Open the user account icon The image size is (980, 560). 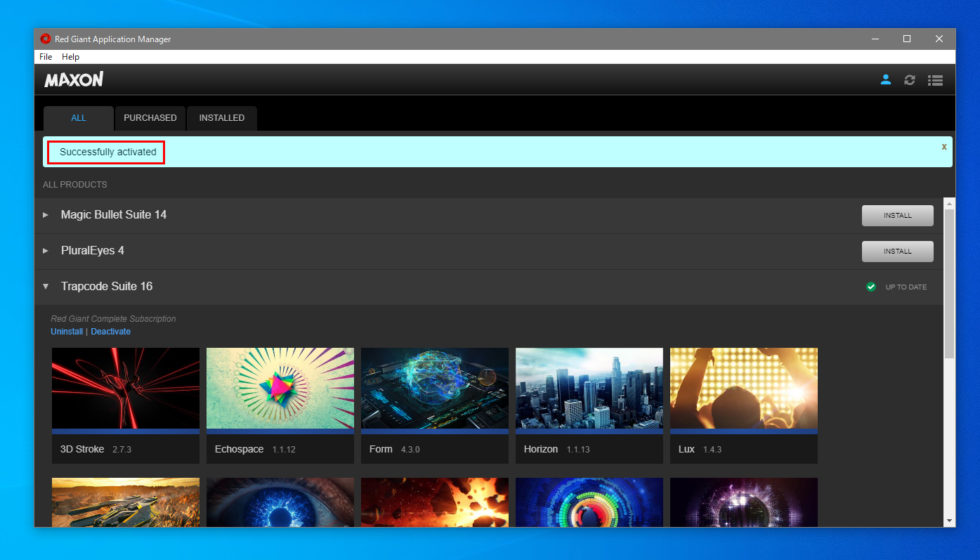[x=885, y=79]
